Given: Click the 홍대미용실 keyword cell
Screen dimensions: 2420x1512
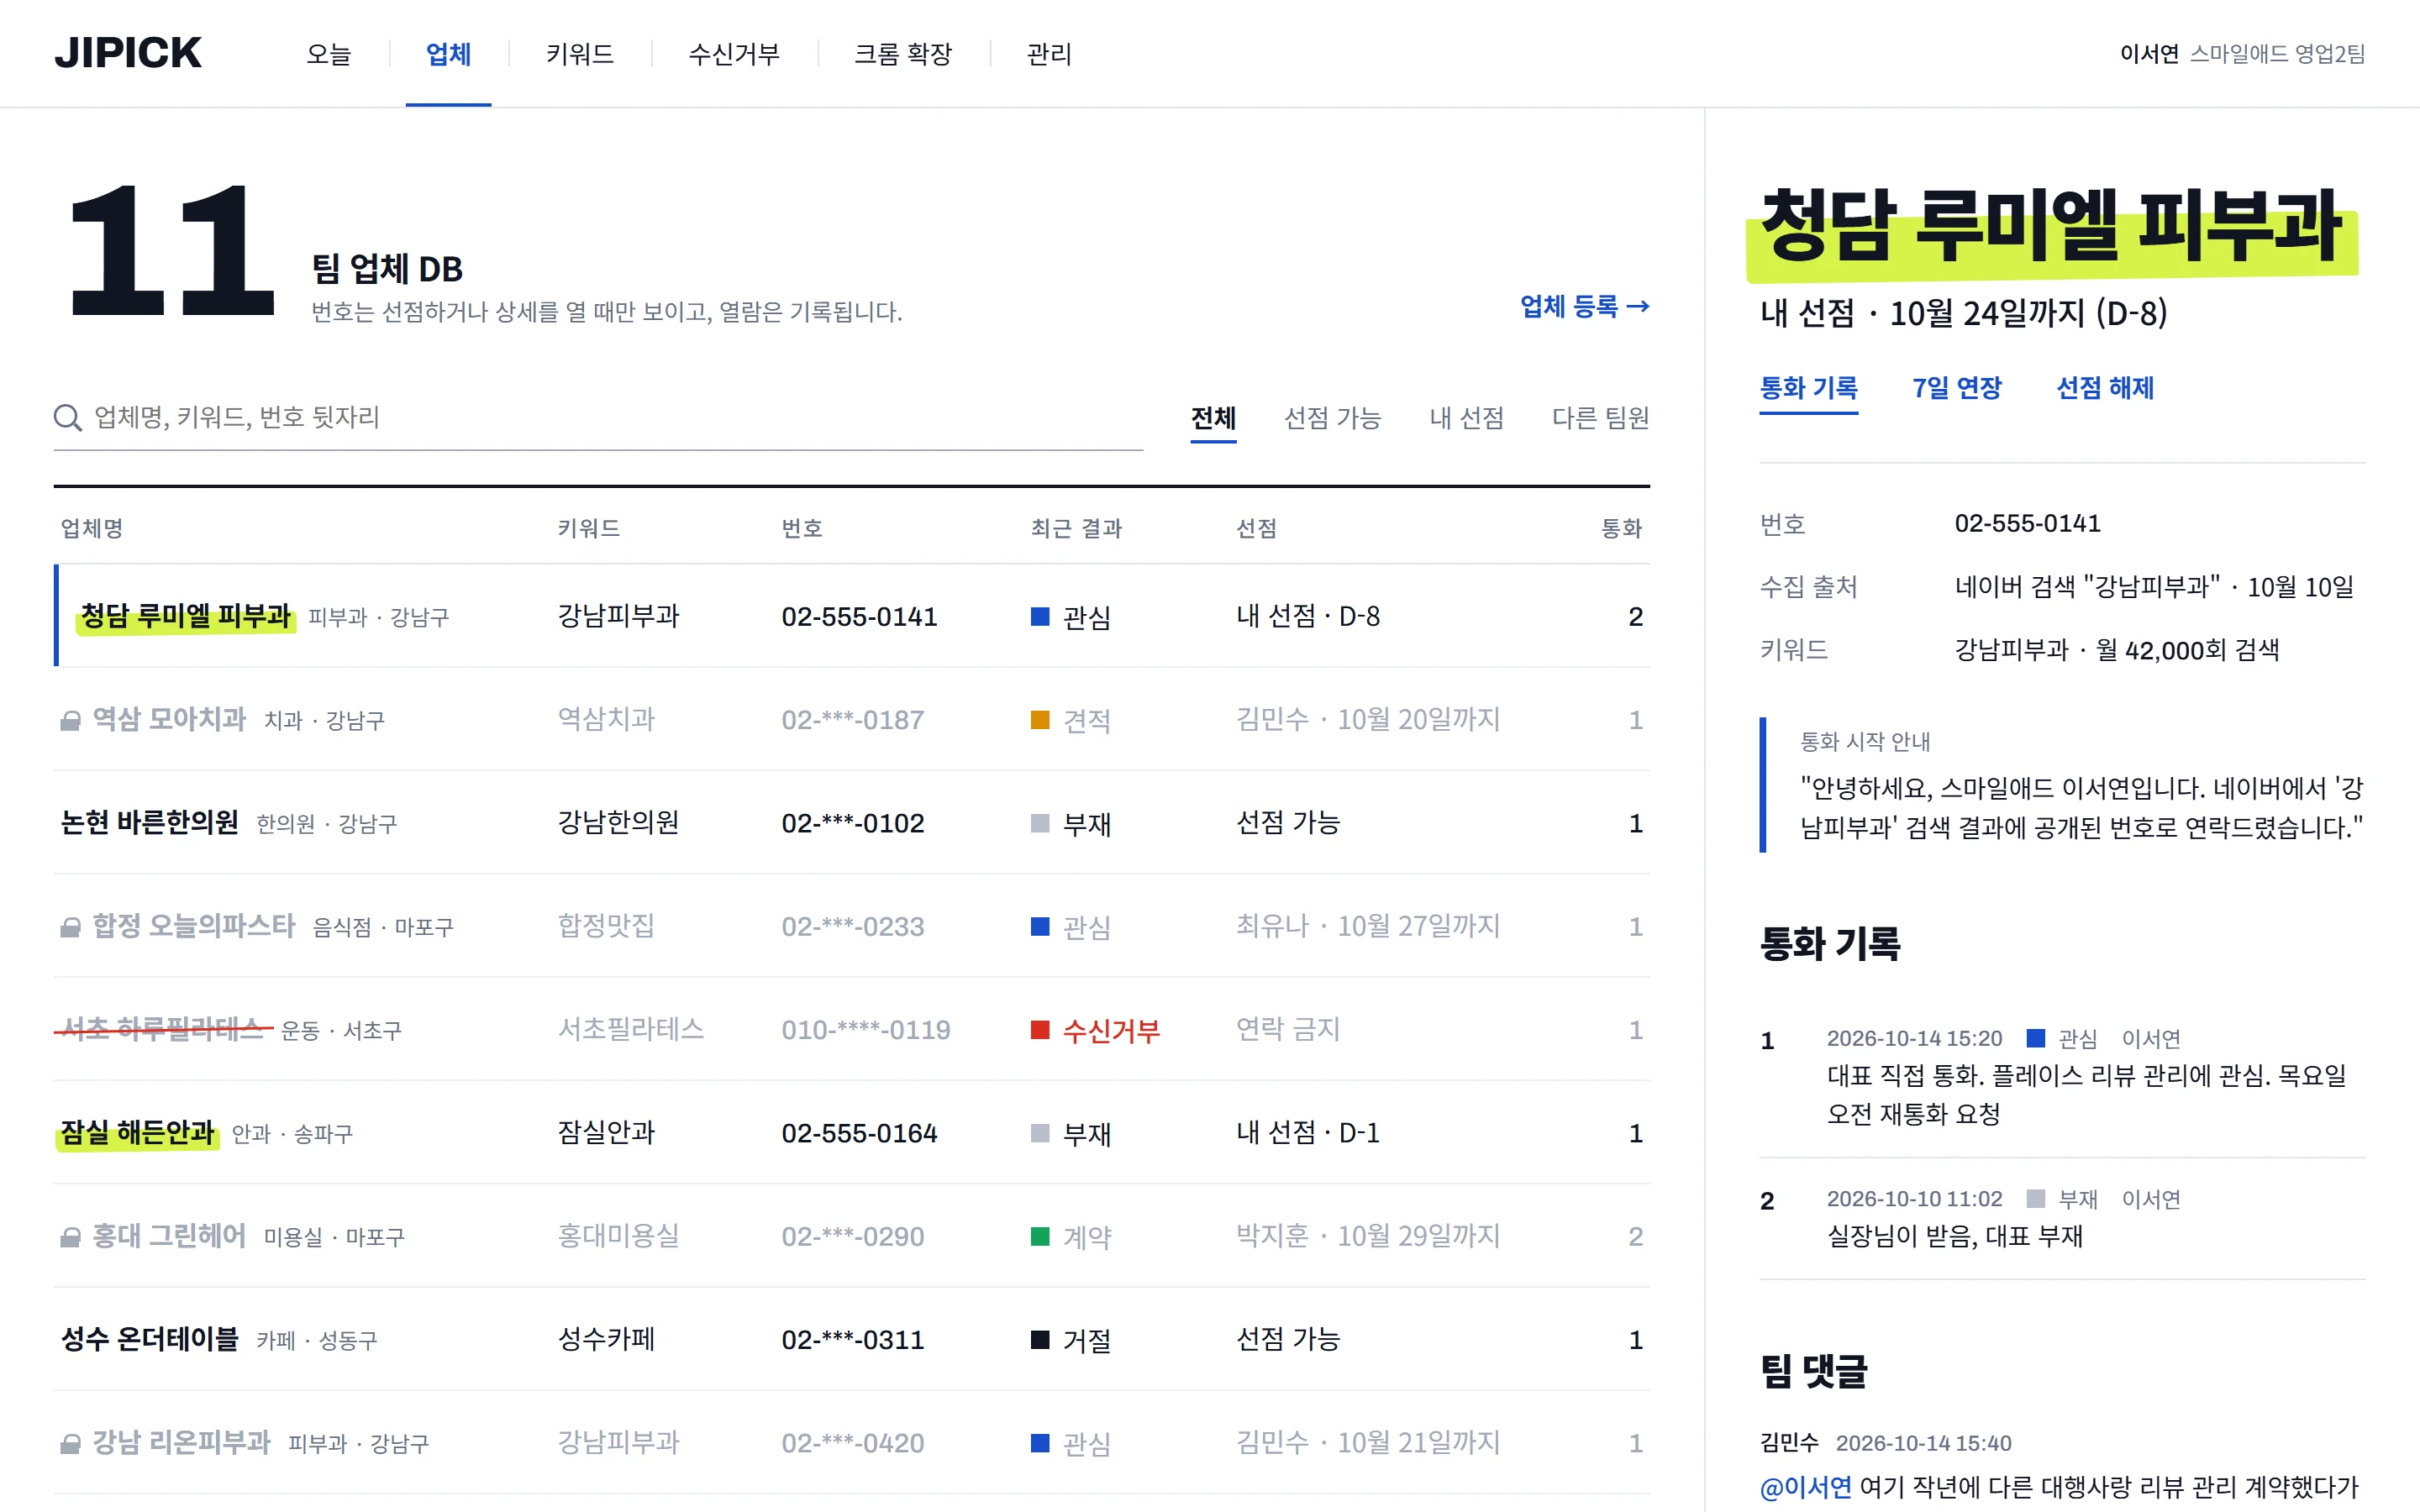Looking at the screenshot, I should 618,1237.
